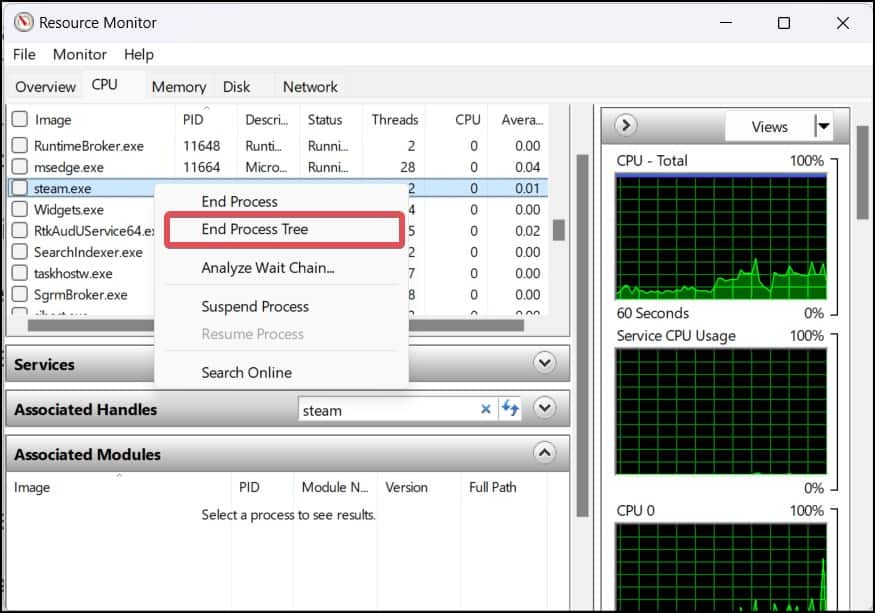Open the File menu
Viewport: 875px width, 613px height.
pyautogui.click(x=24, y=54)
